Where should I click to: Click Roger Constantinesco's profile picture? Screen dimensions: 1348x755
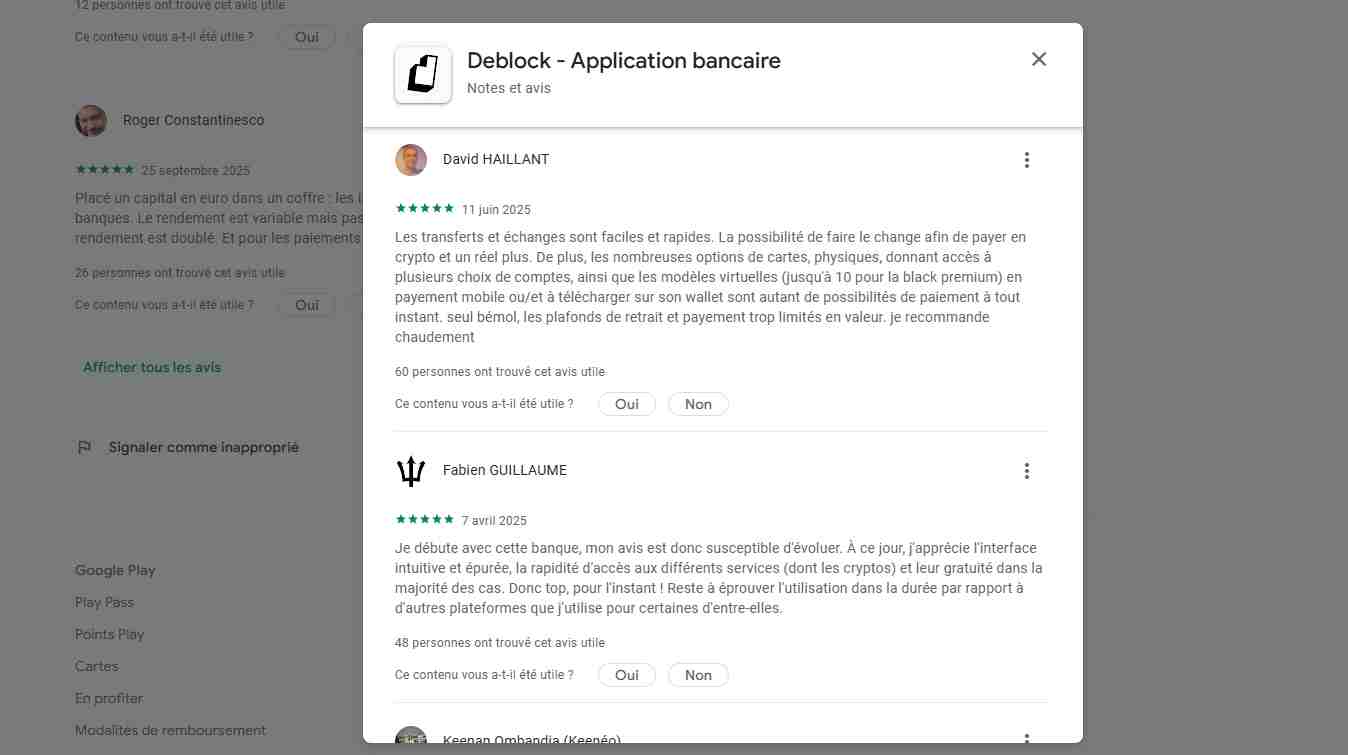pyautogui.click(x=91, y=121)
